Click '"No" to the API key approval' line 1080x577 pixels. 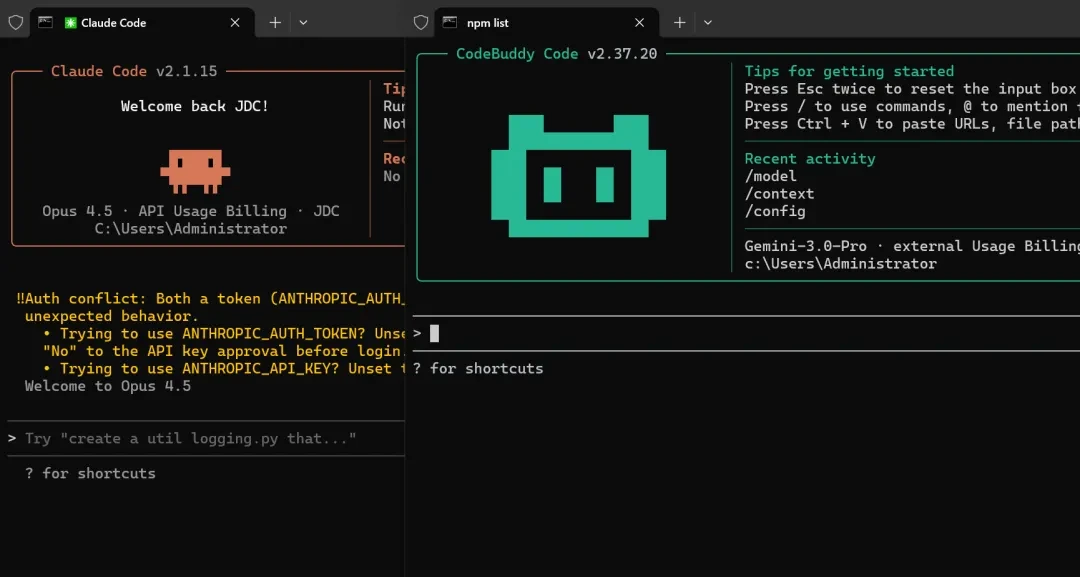pyautogui.click(x=224, y=351)
